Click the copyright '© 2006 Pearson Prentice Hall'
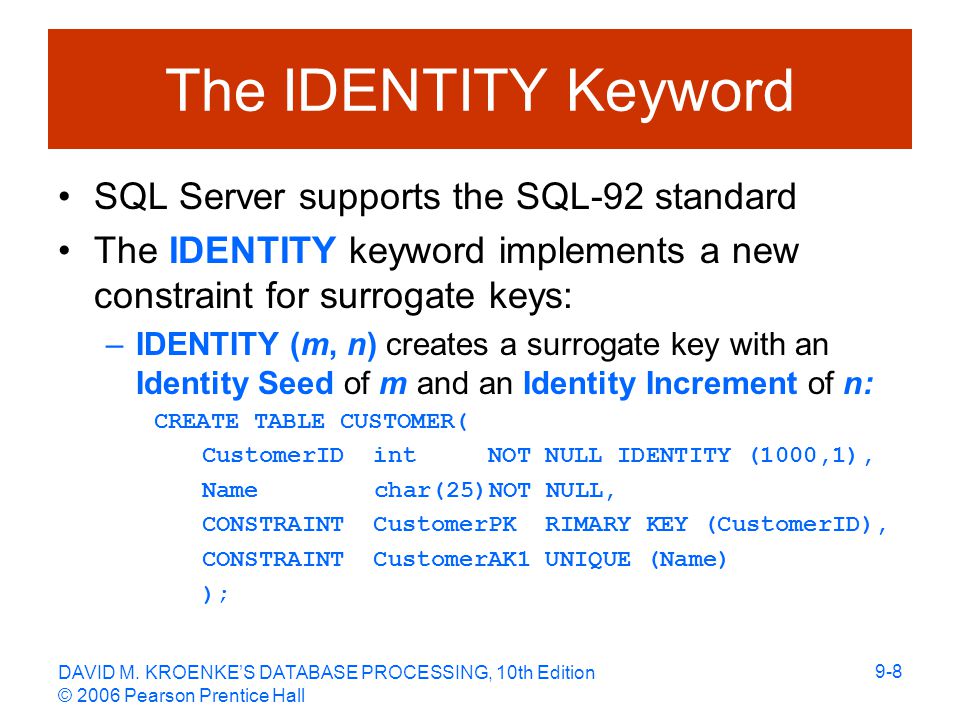Viewport: 960px width, 720px height. point(181,696)
